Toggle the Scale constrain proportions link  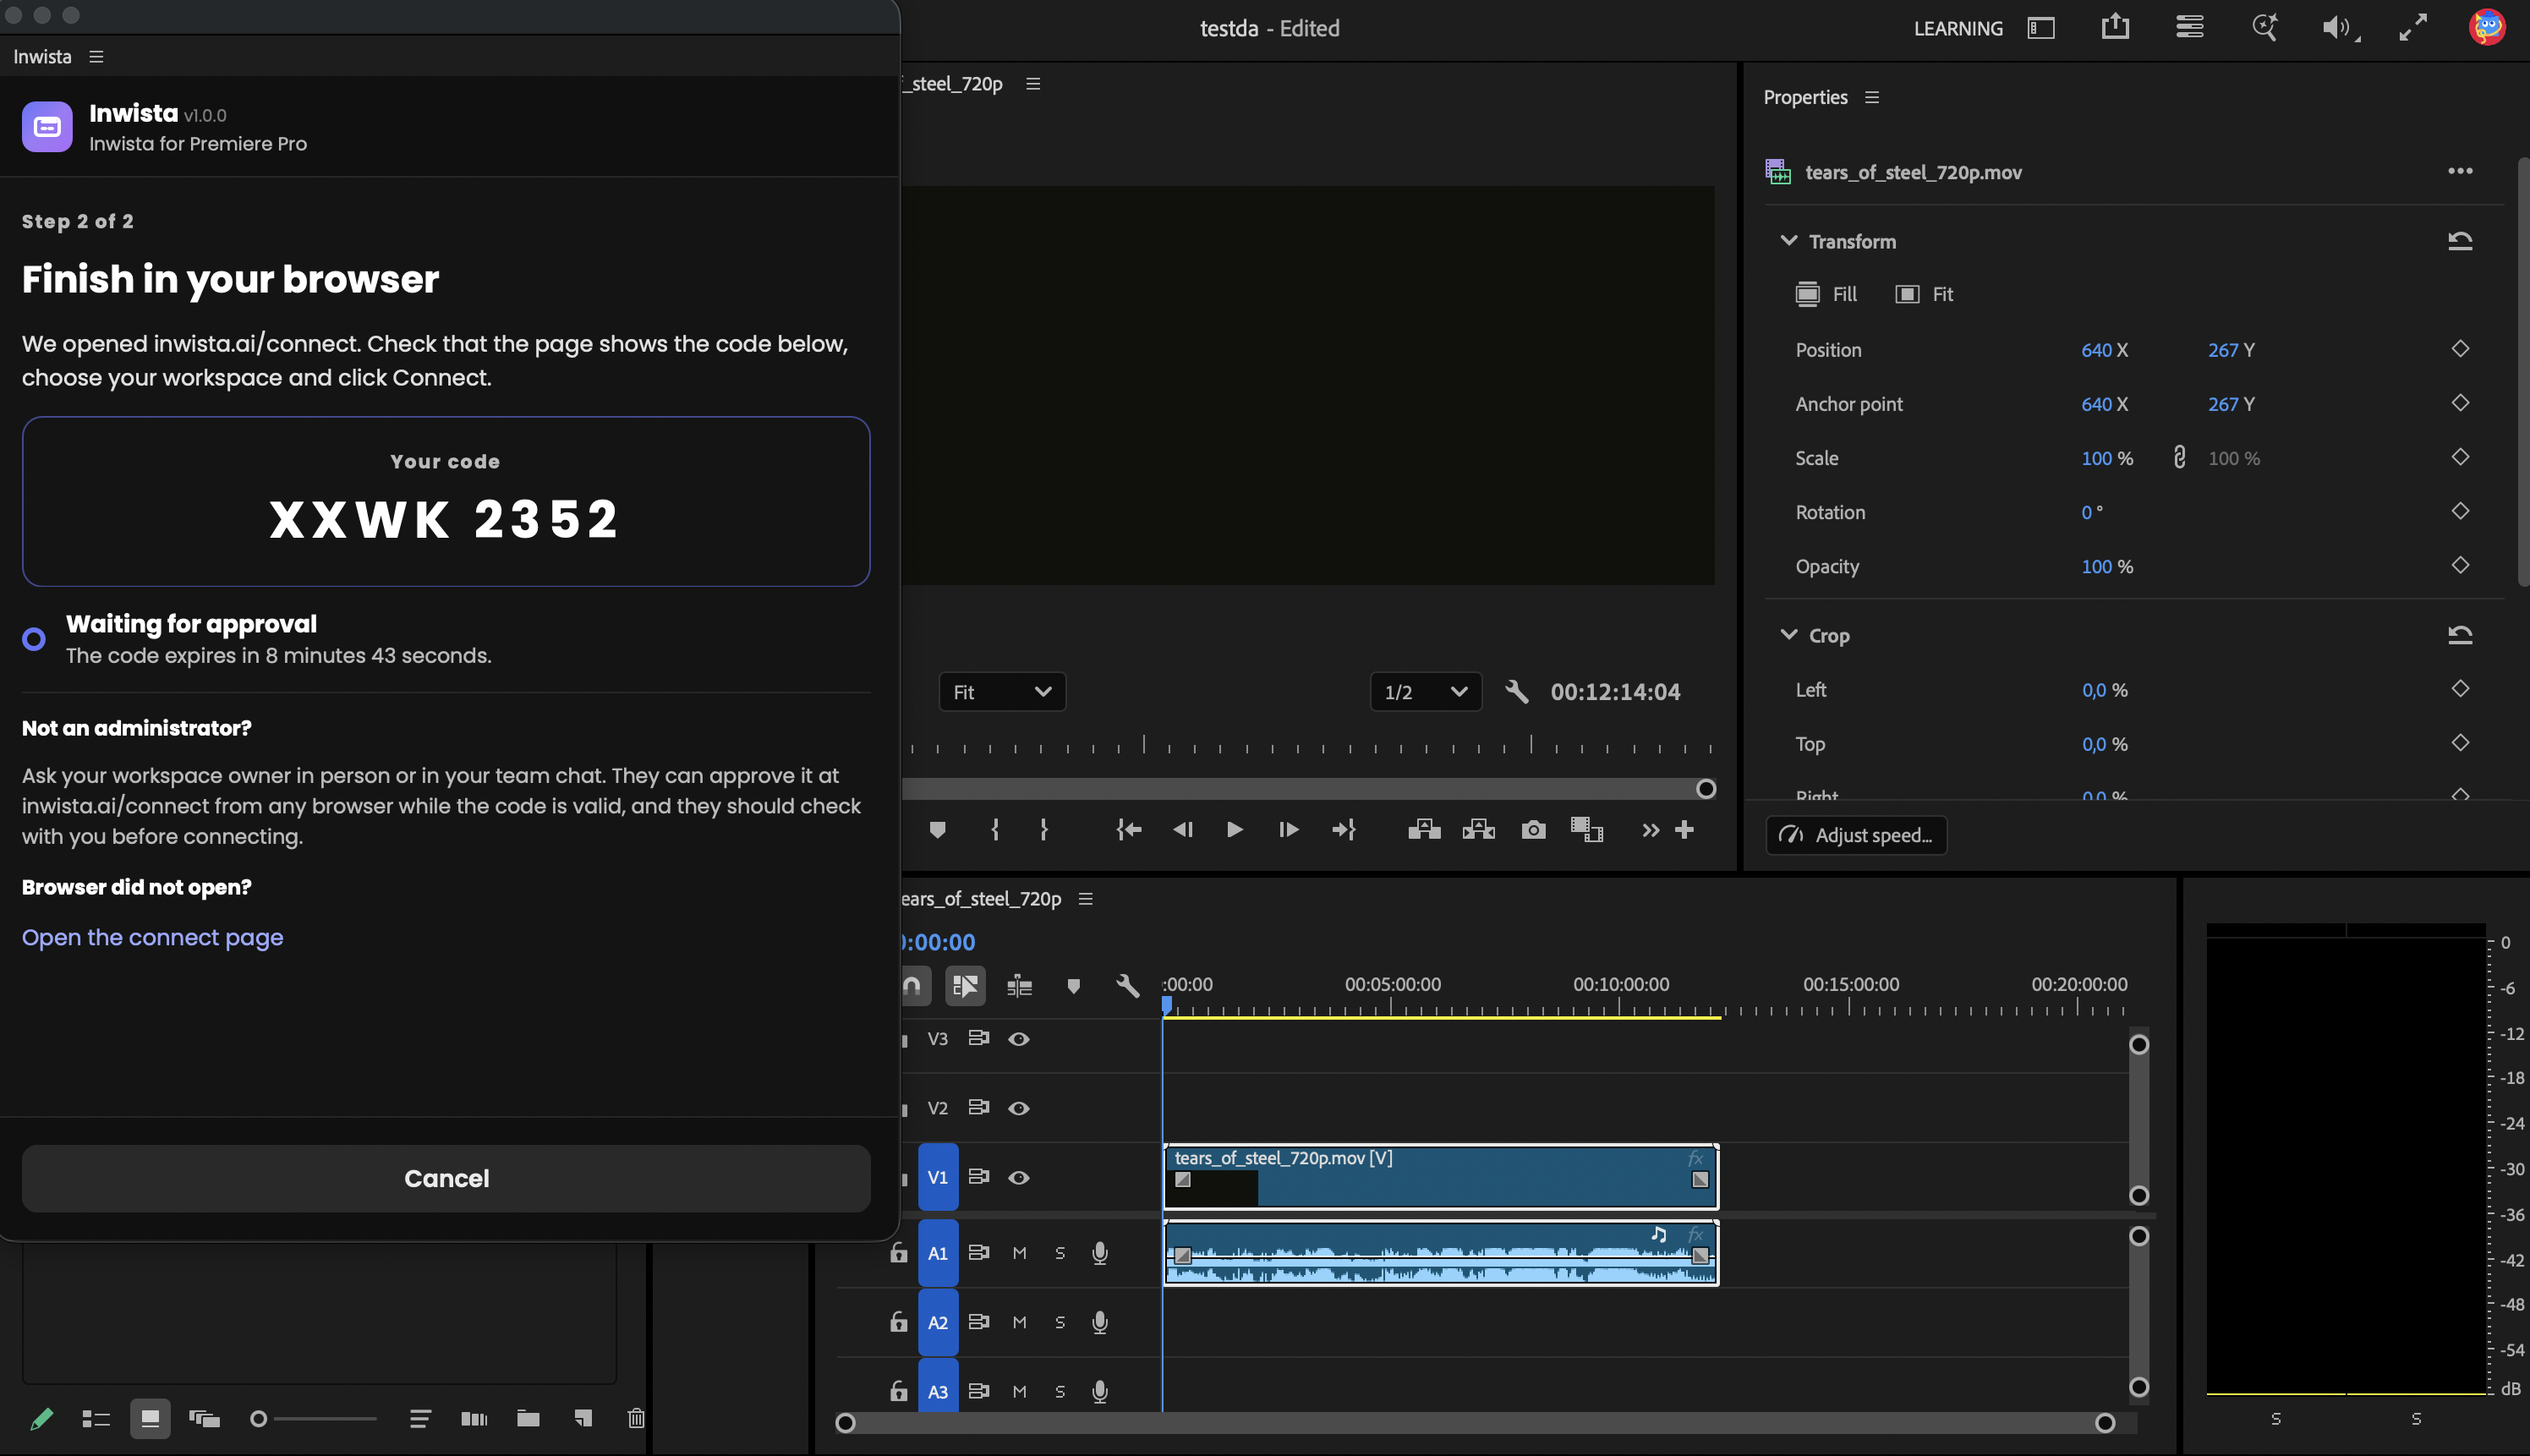pyautogui.click(x=2180, y=458)
